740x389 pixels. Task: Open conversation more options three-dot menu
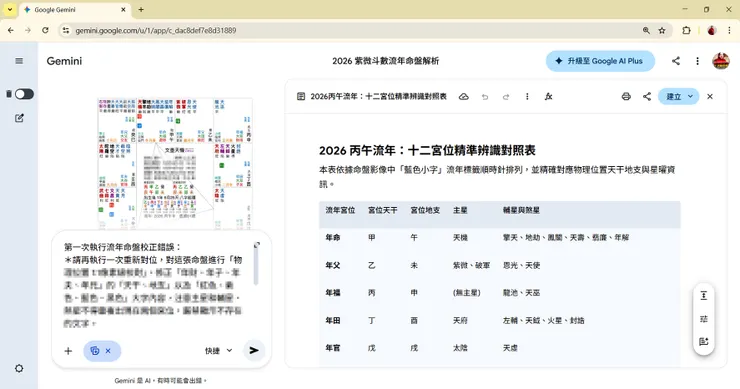[x=698, y=61]
